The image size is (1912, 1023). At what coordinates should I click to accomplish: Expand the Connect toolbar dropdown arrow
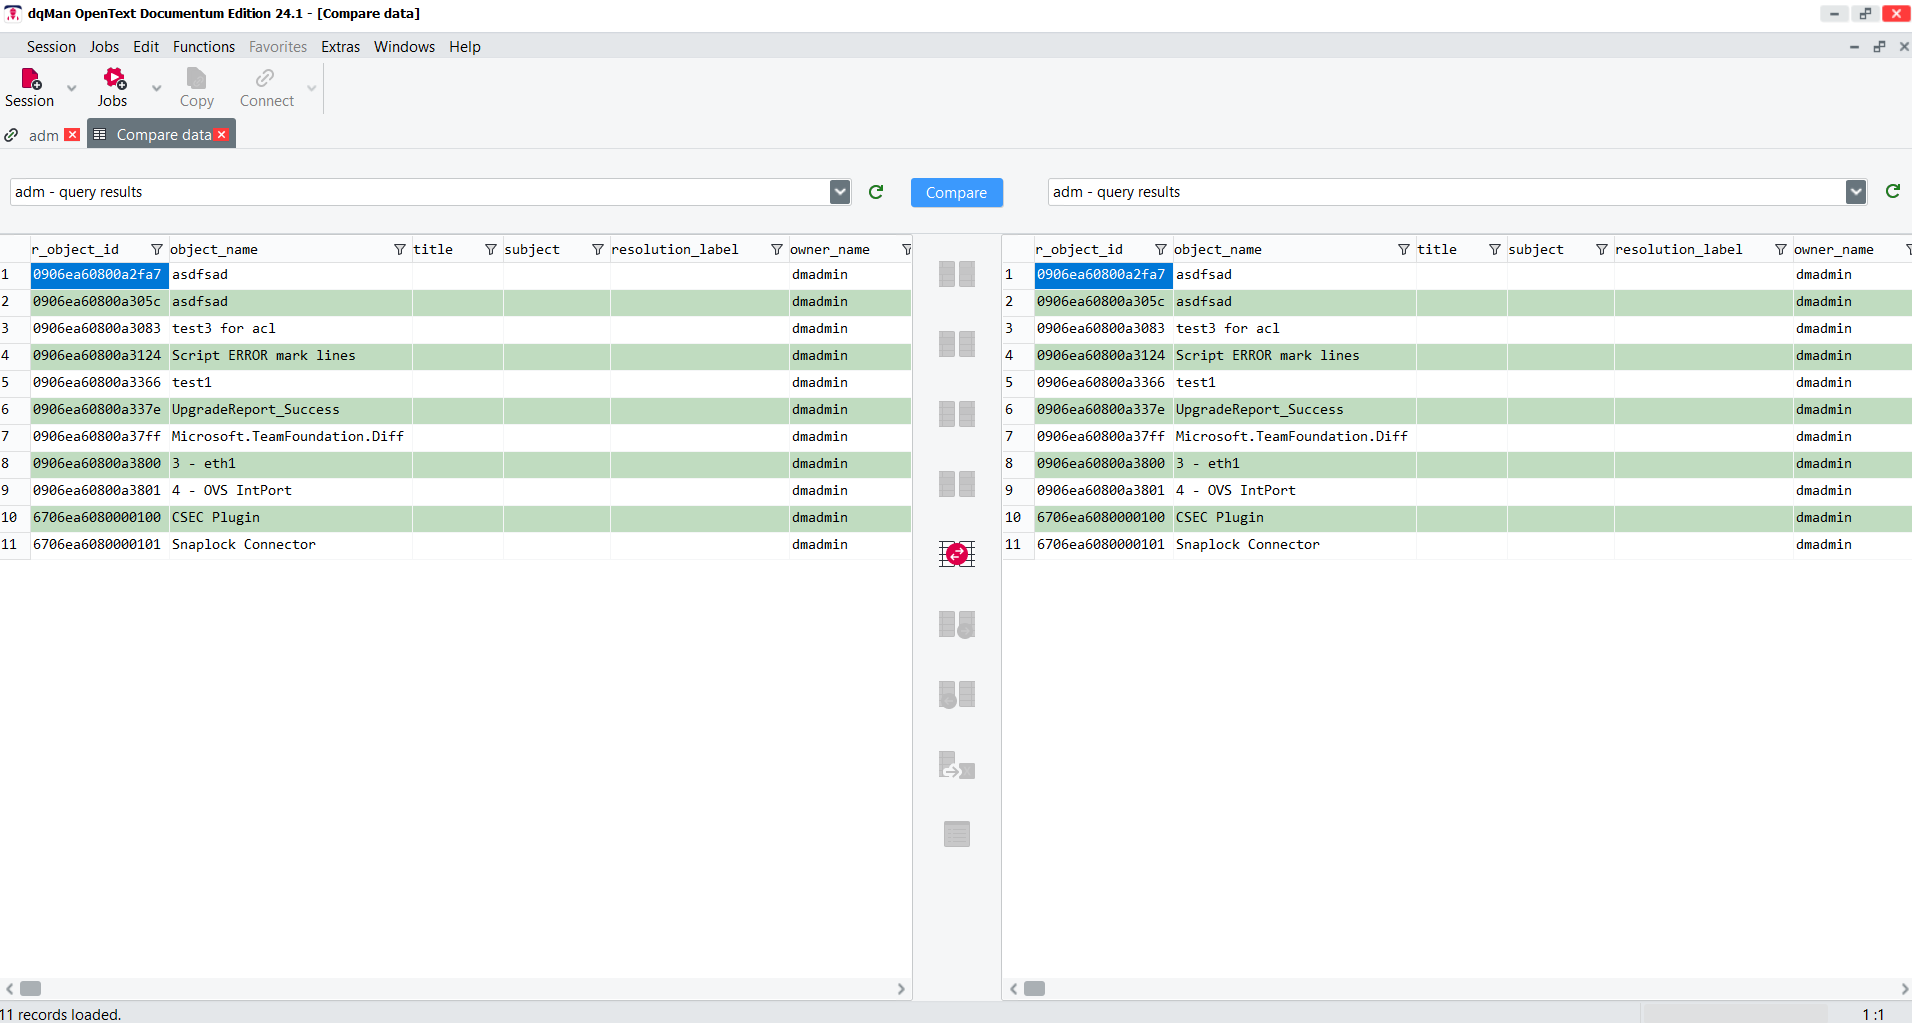312,88
